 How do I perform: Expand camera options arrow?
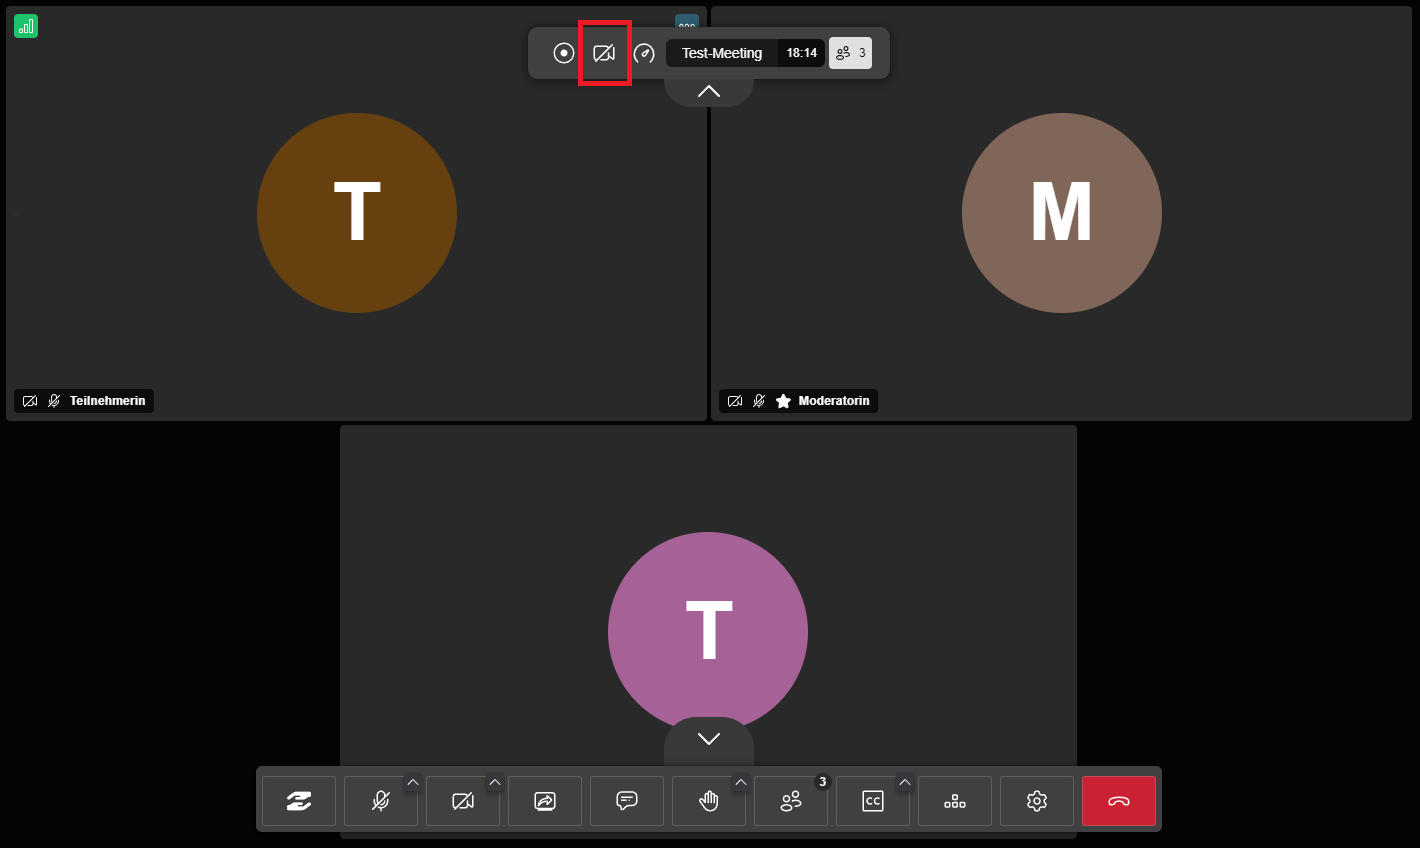click(x=495, y=782)
